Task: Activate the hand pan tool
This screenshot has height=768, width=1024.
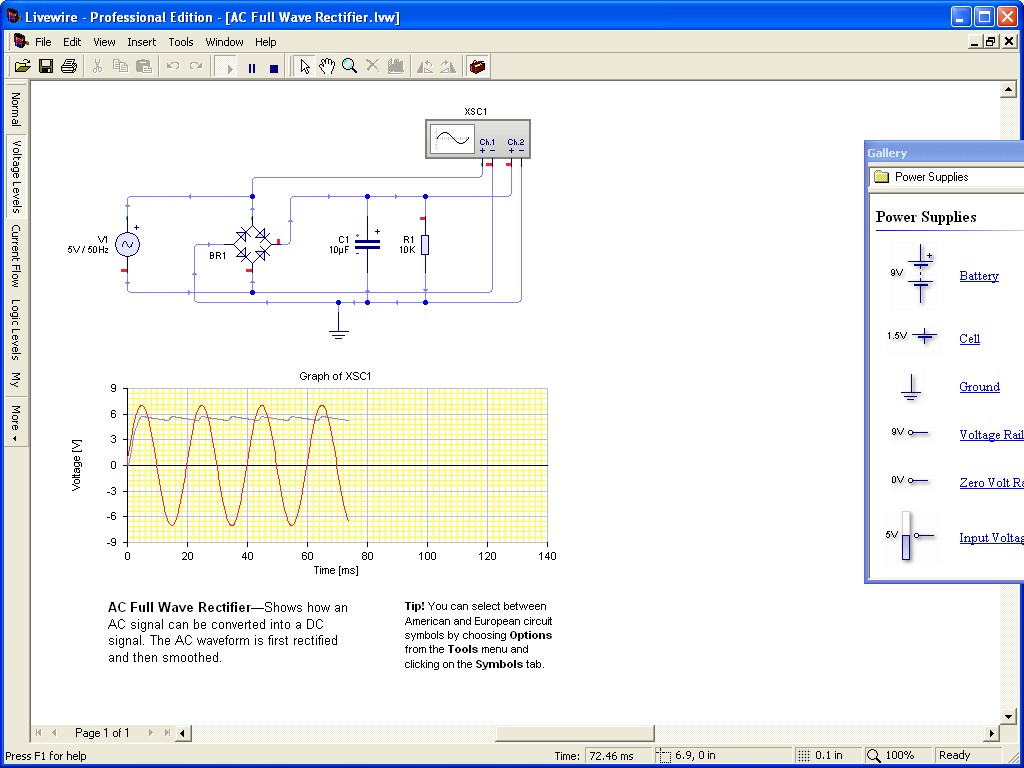Action: [x=327, y=67]
